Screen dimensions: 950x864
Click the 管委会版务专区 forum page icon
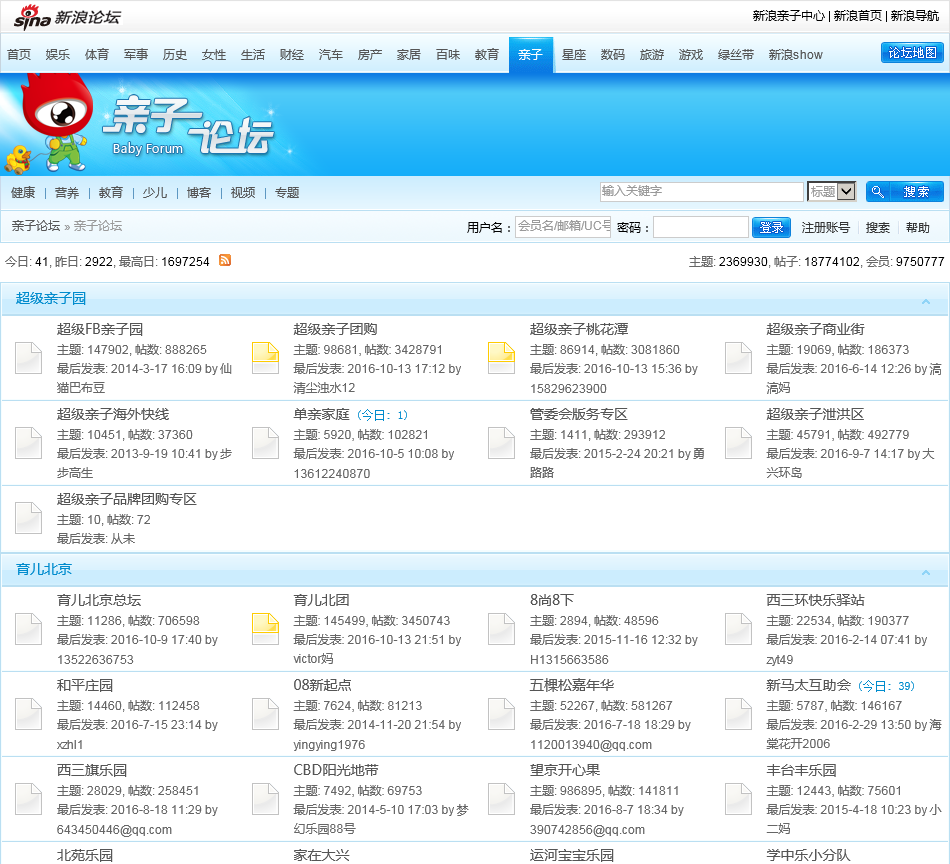[502, 443]
